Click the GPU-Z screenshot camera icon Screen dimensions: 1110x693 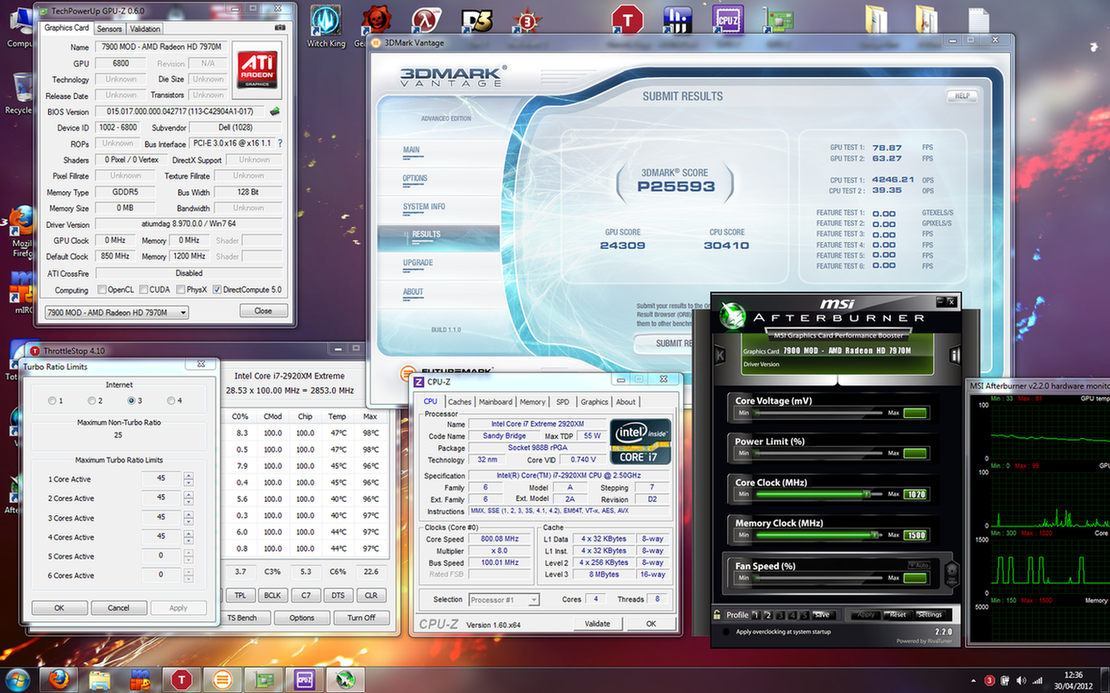(x=280, y=28)
